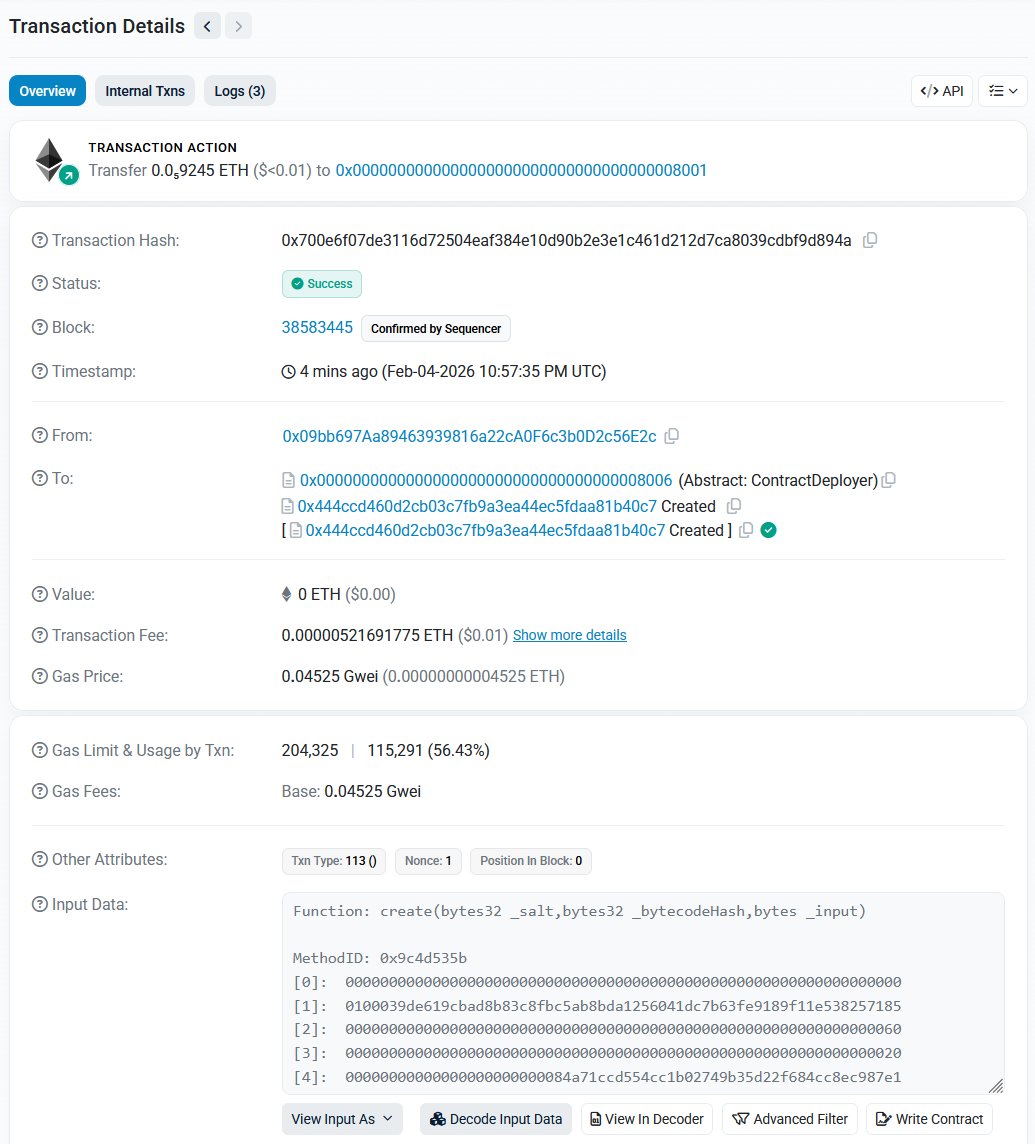This screenshot has height=1144, width=1035.
Task: Click help icon next to Status
Action: pyautogui.click(x=39, y=283)
